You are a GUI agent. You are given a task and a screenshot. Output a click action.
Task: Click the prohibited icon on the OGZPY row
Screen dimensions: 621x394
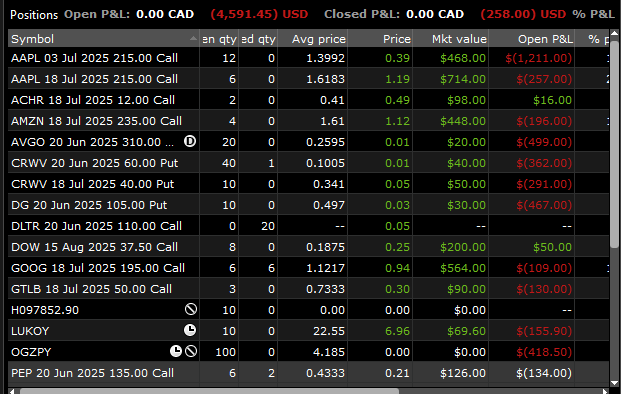pyautogui.click(x=191, y=351)
